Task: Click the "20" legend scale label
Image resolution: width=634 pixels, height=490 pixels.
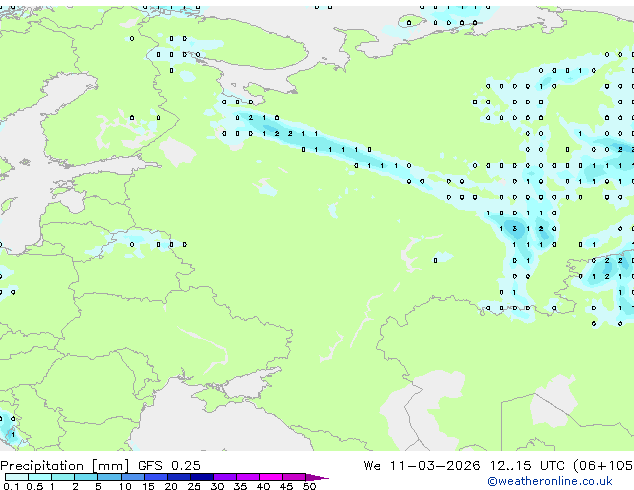Action: point(171,486)
